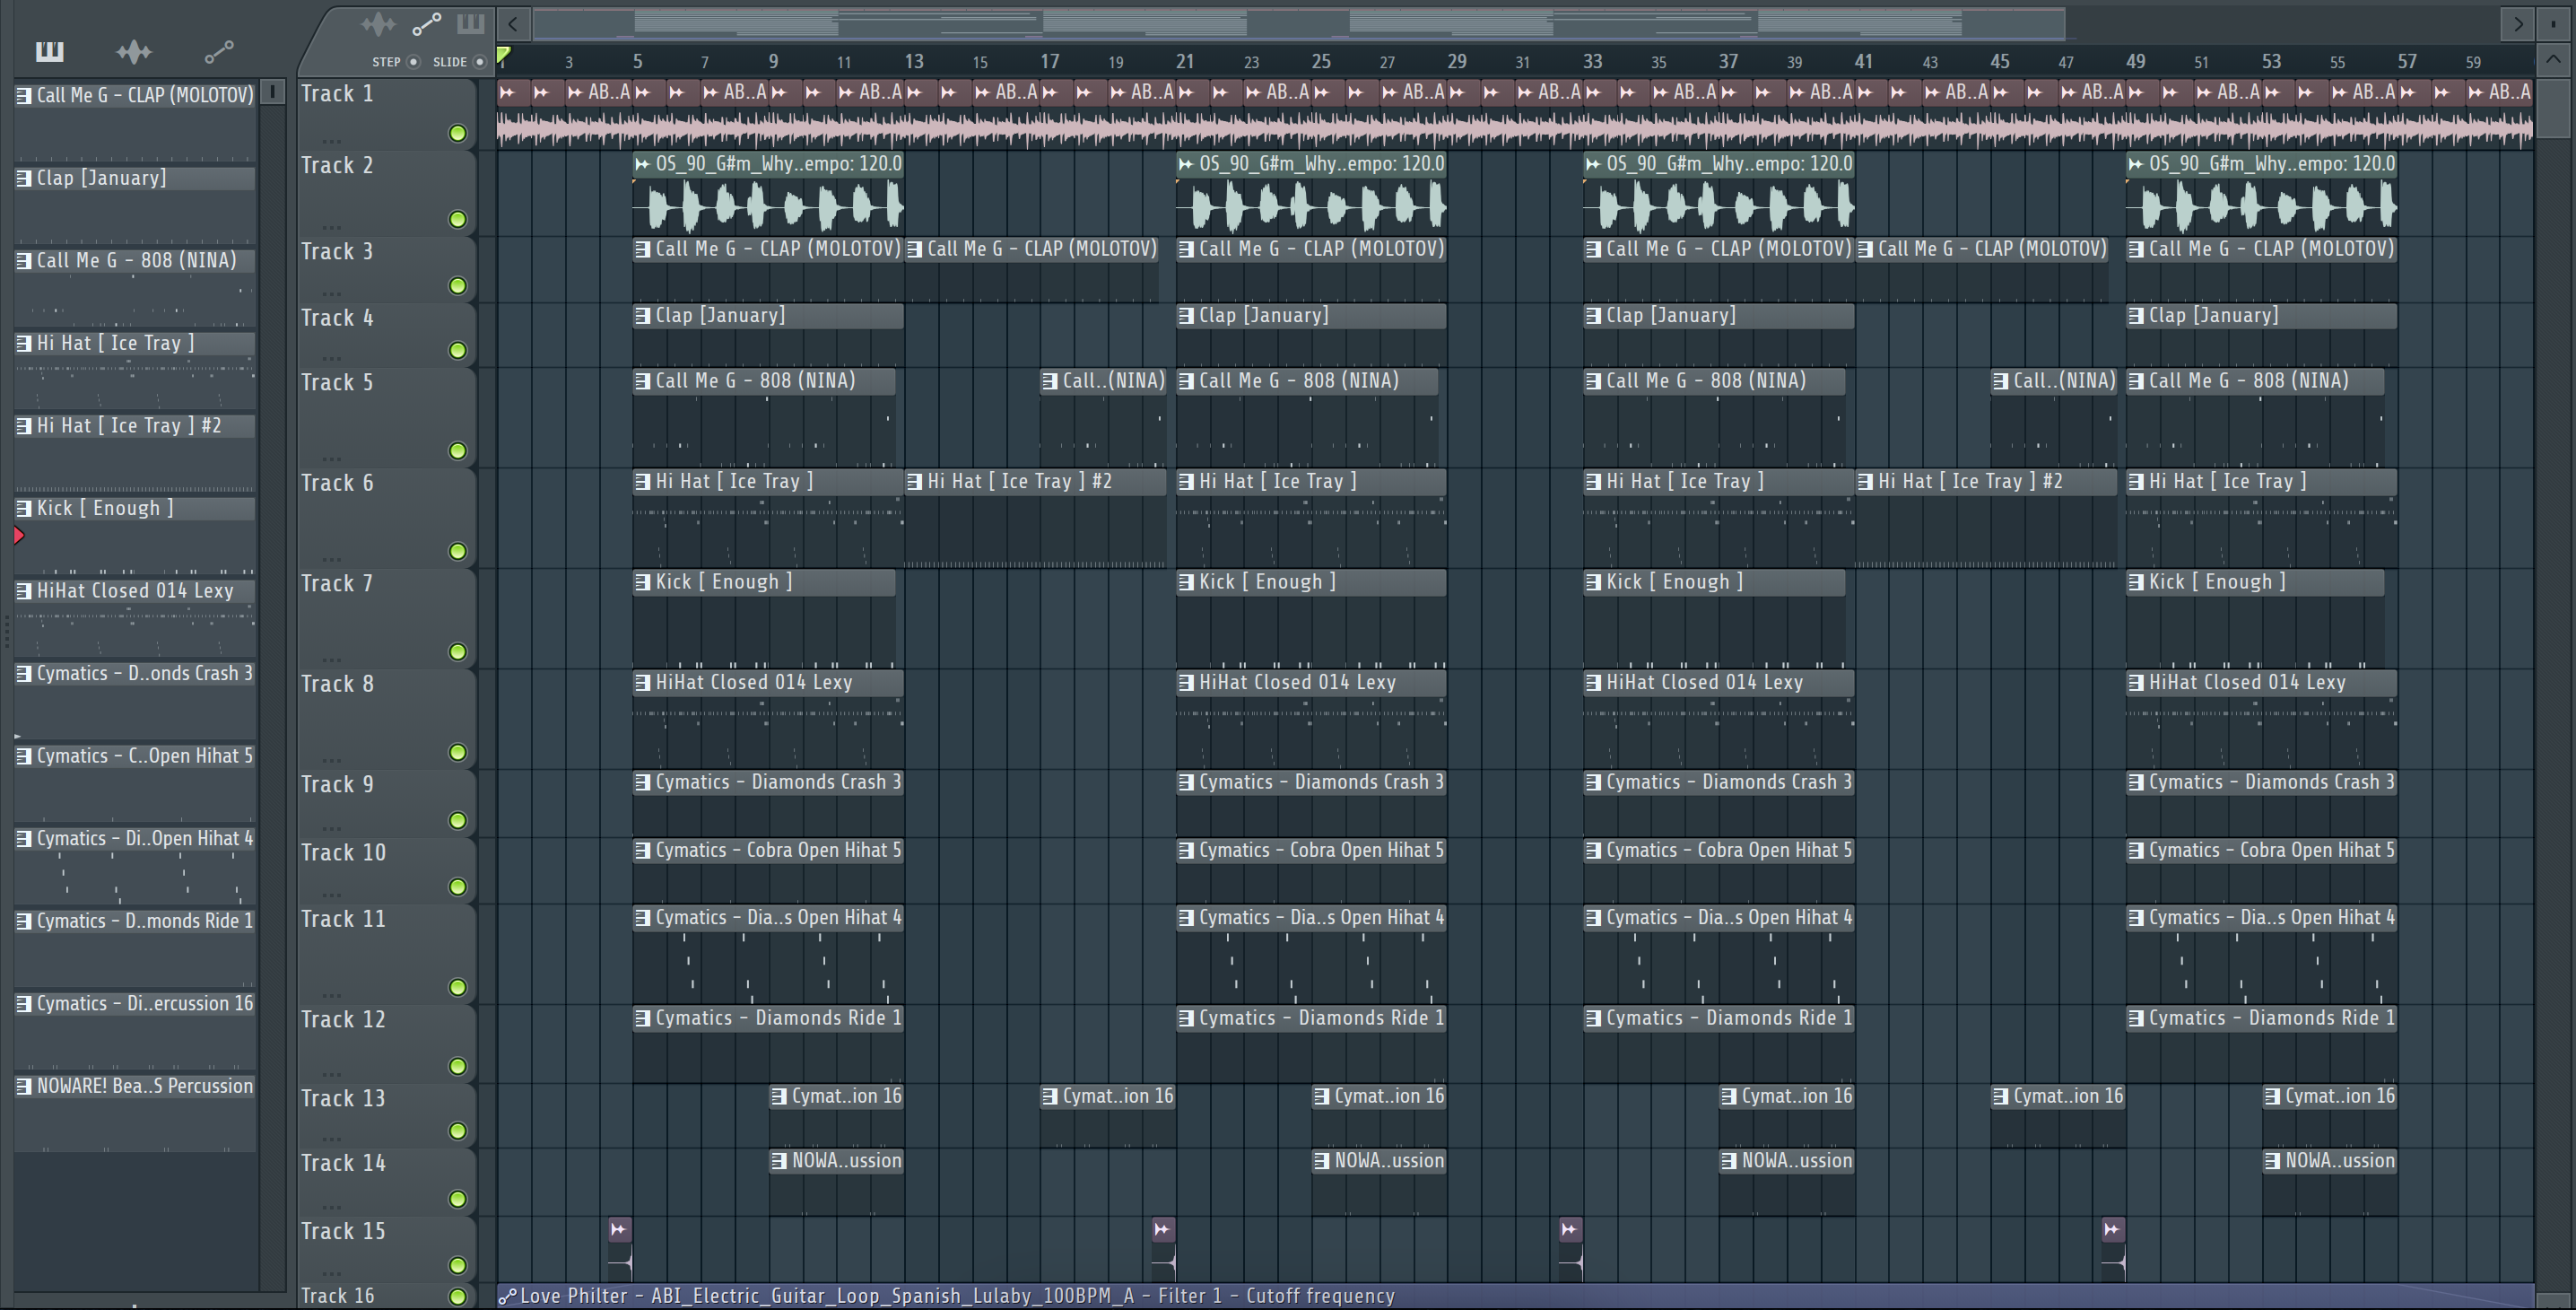Select the audio waveform picker icon
The width and height of the screenshot is (2576, 1310).
(x=133, y=51)
